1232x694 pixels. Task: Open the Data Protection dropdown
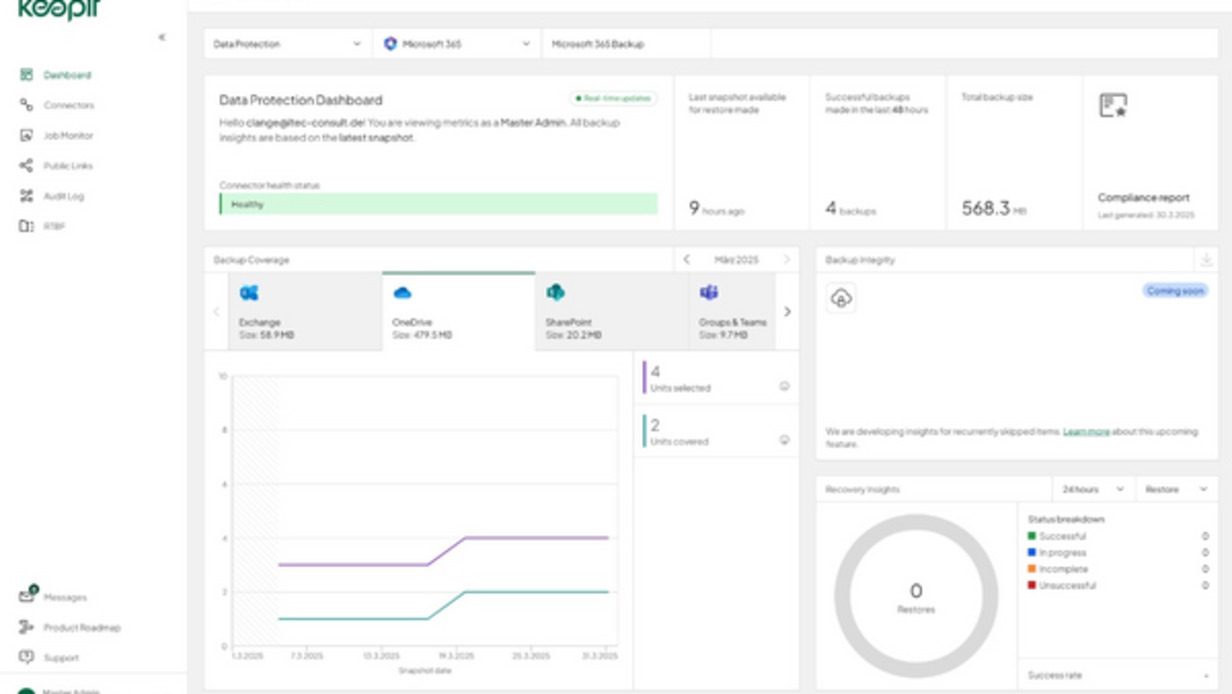288,44
